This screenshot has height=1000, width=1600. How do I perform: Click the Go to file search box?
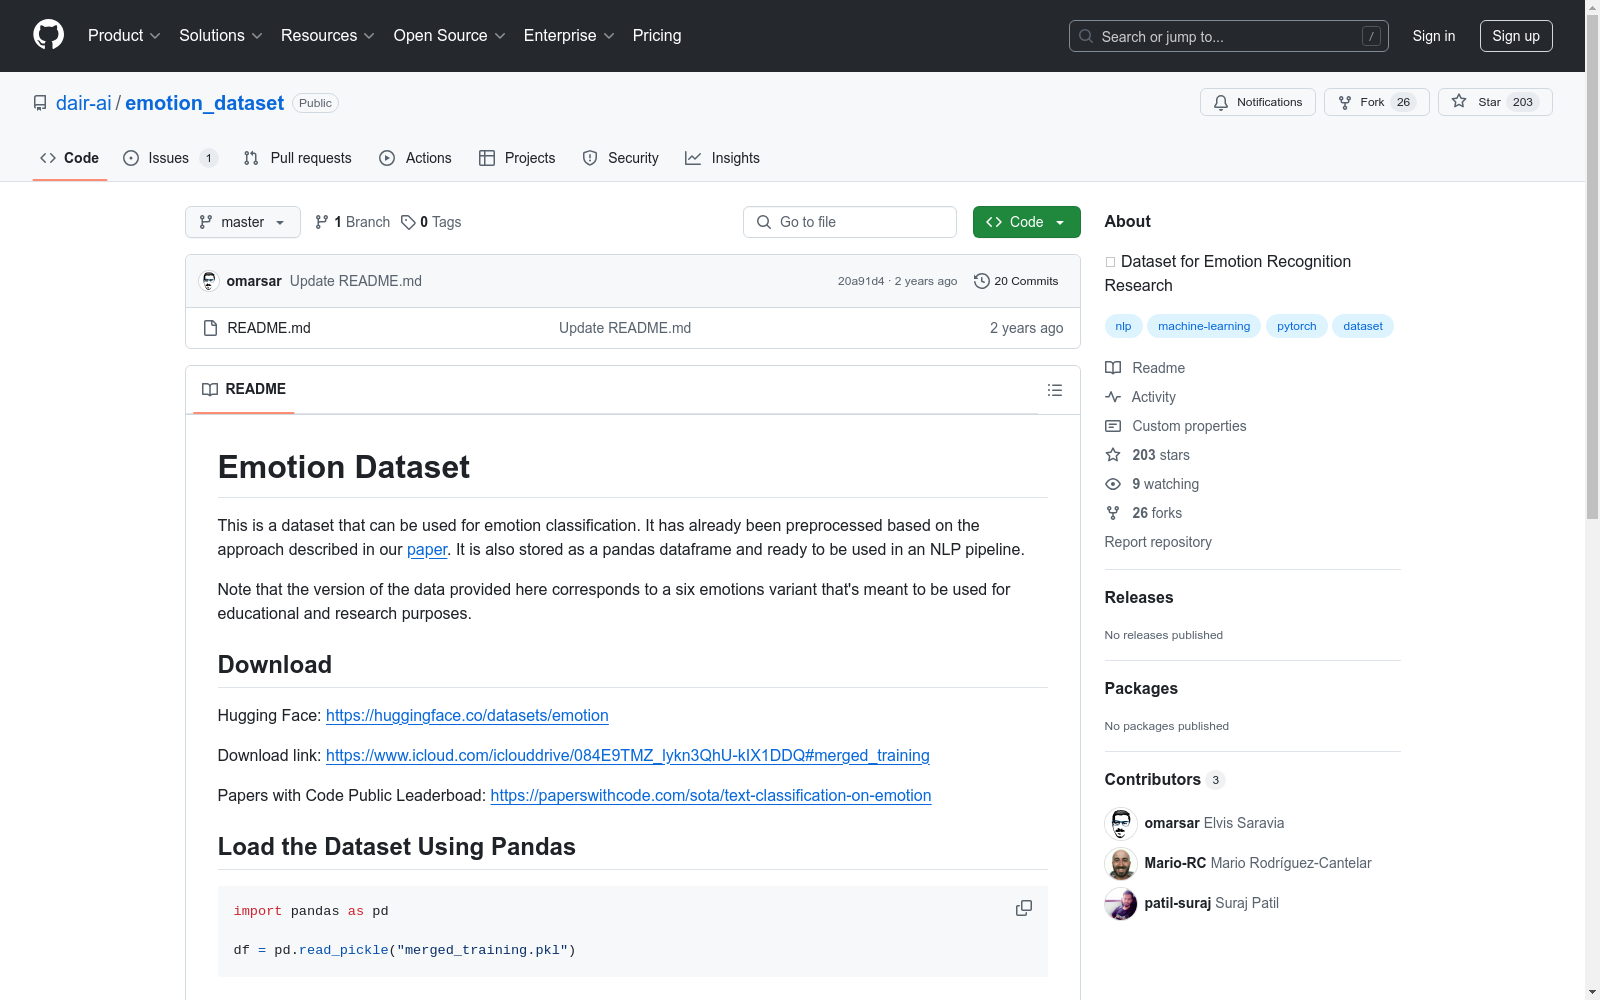(x=850, y=222)
